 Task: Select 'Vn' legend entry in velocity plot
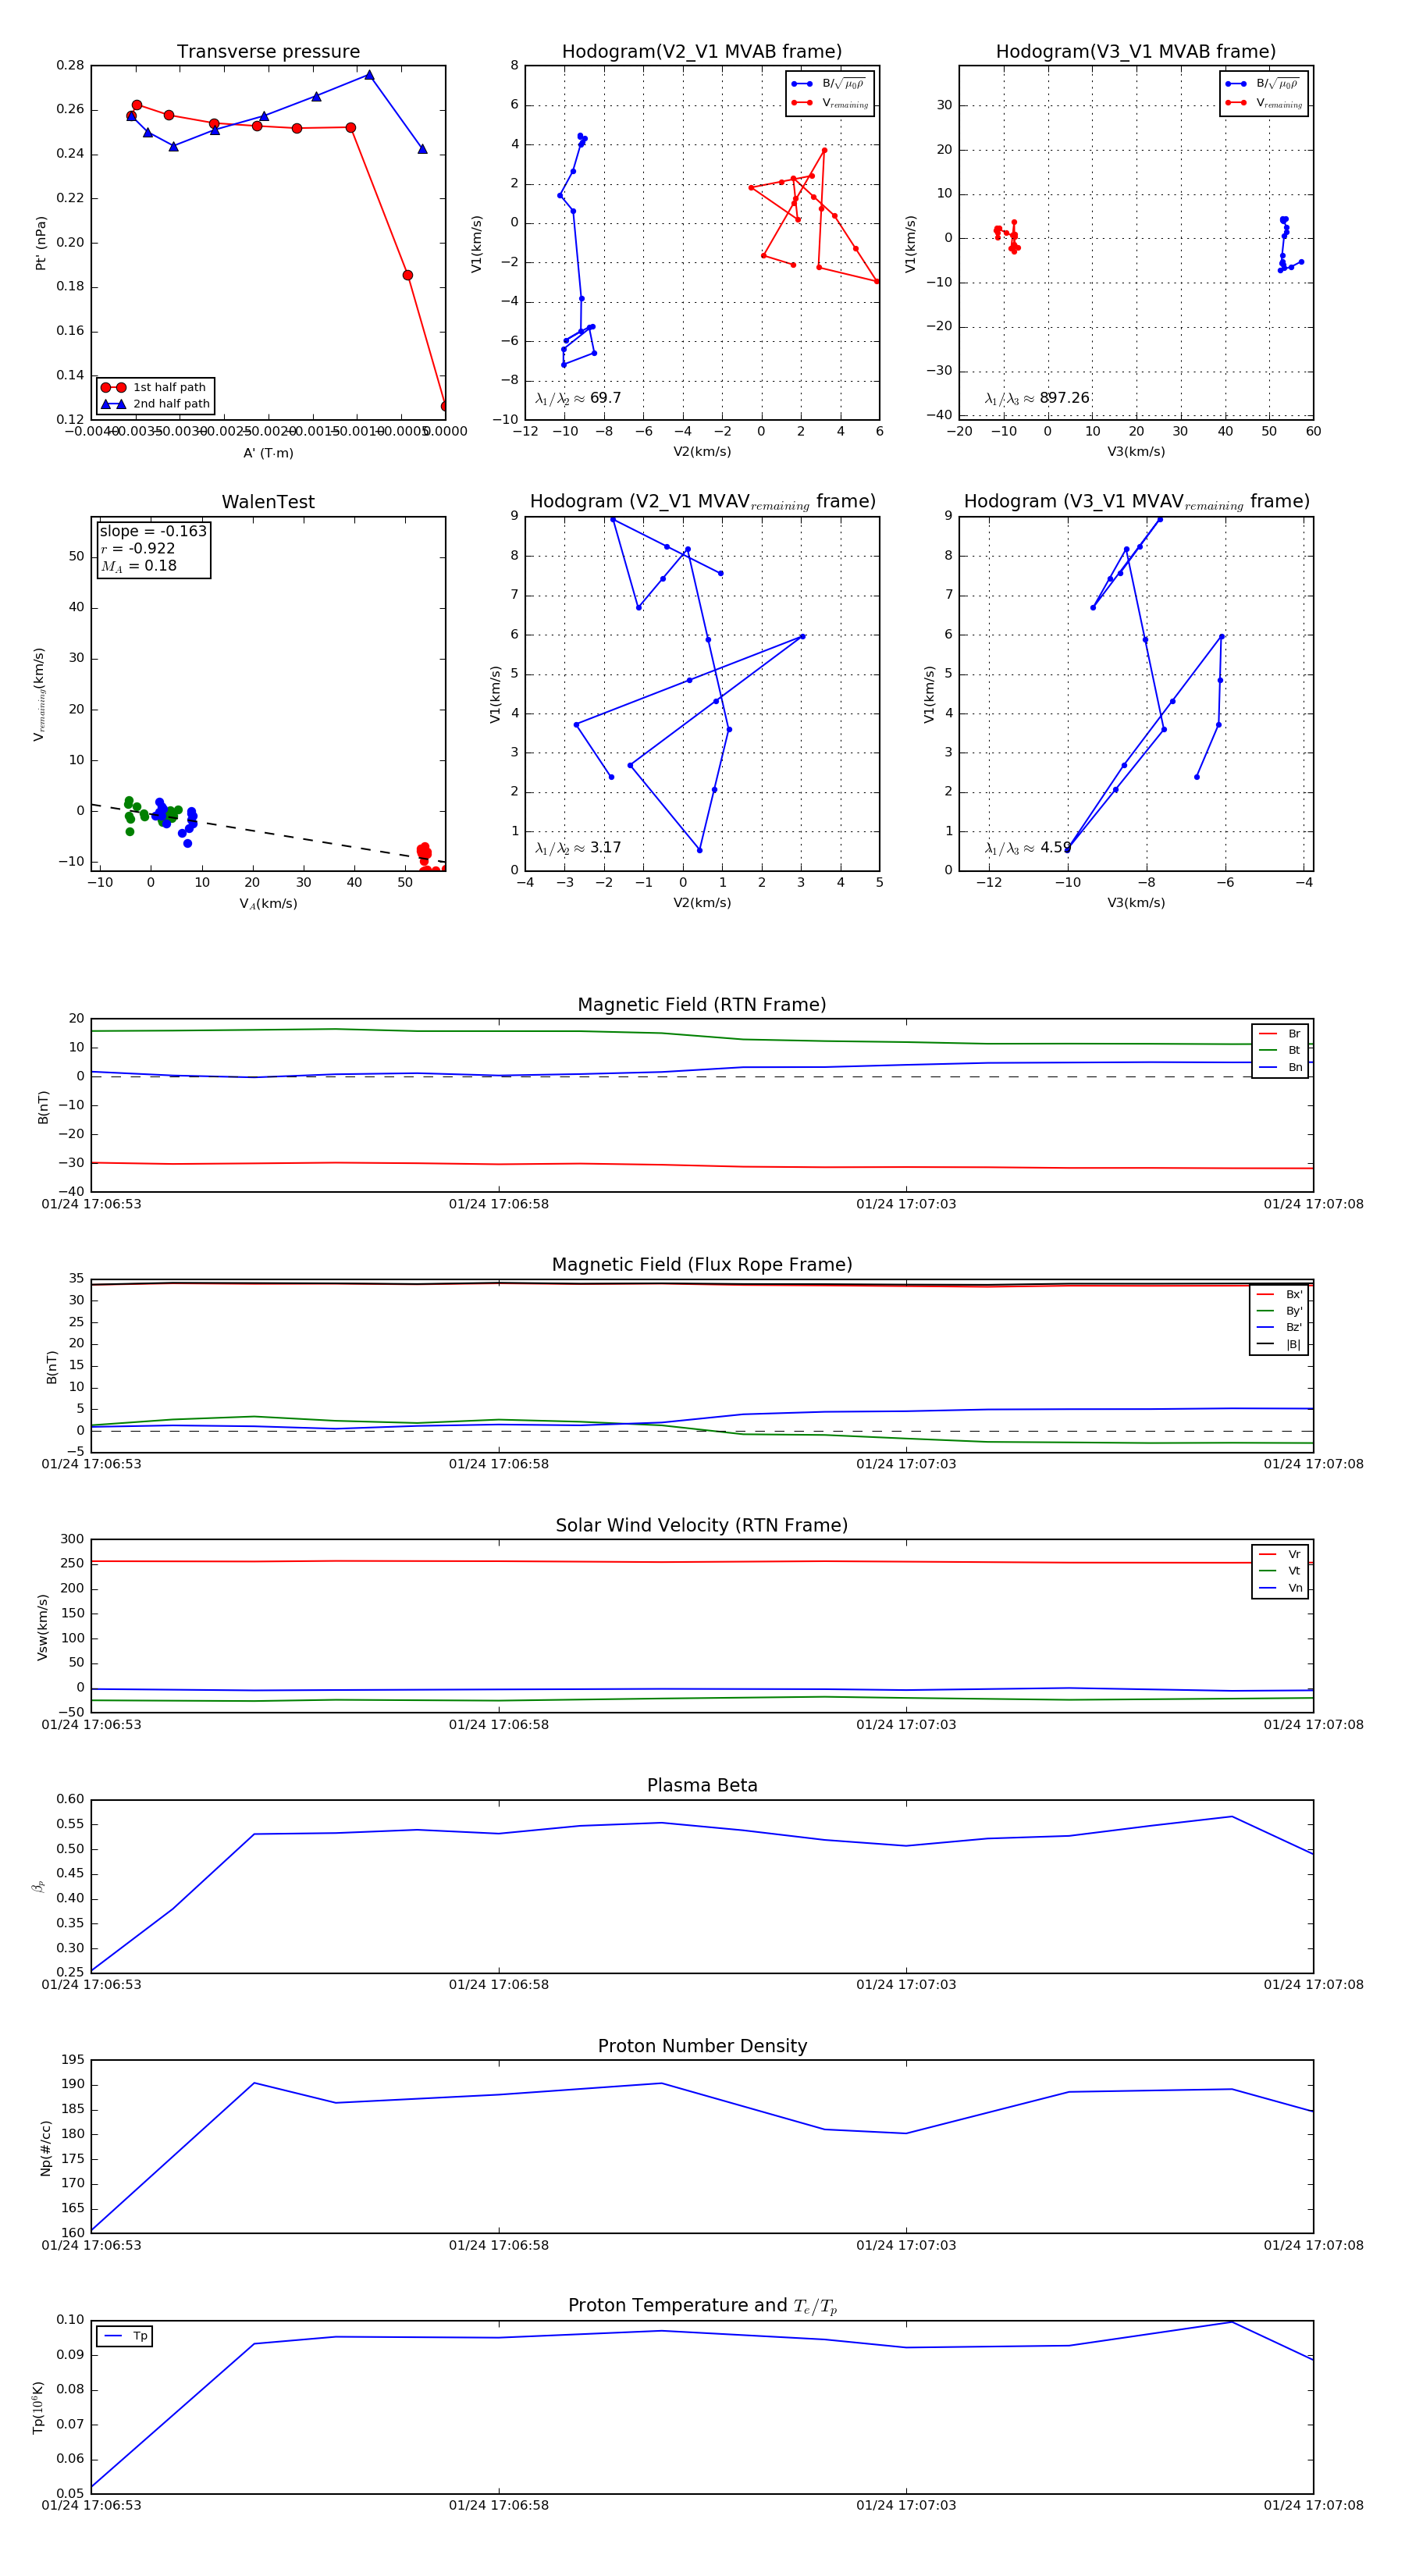[1280, 1588]
